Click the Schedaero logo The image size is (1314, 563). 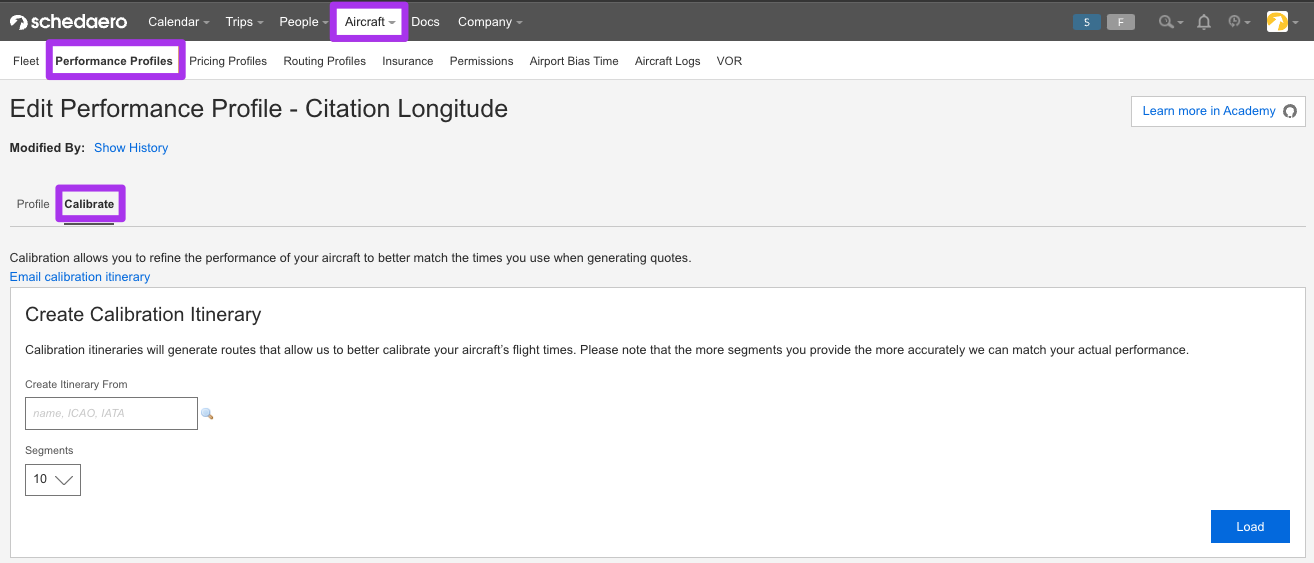coord(68,21)
